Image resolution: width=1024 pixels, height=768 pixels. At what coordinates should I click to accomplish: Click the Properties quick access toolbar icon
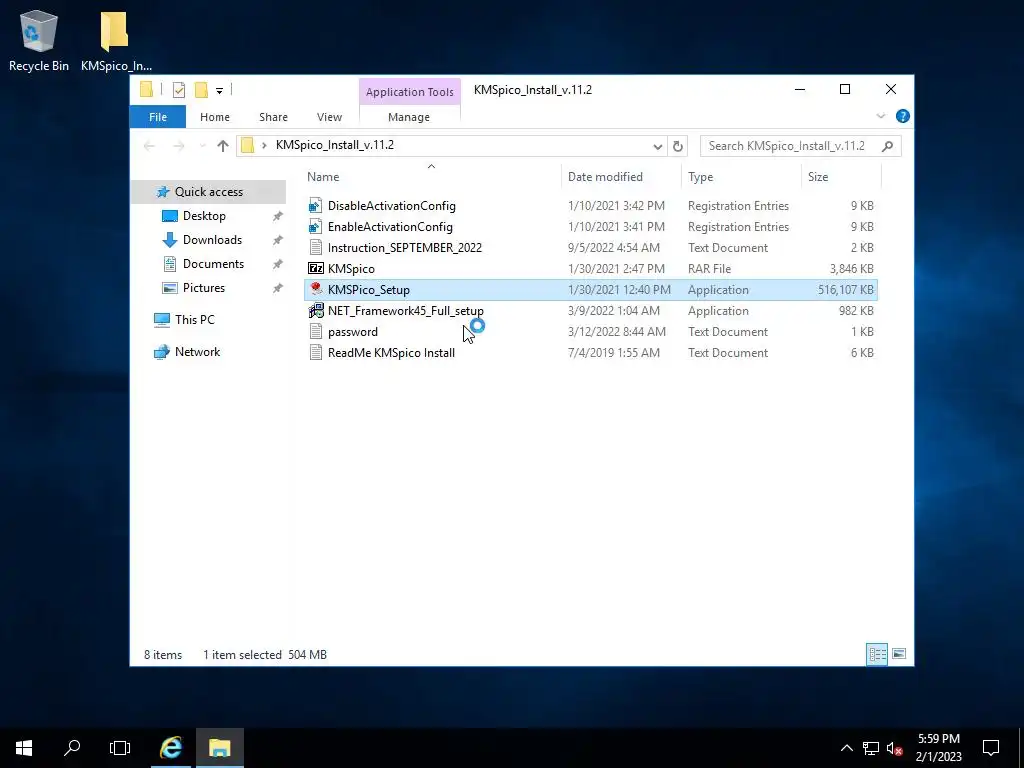point(178,90)
